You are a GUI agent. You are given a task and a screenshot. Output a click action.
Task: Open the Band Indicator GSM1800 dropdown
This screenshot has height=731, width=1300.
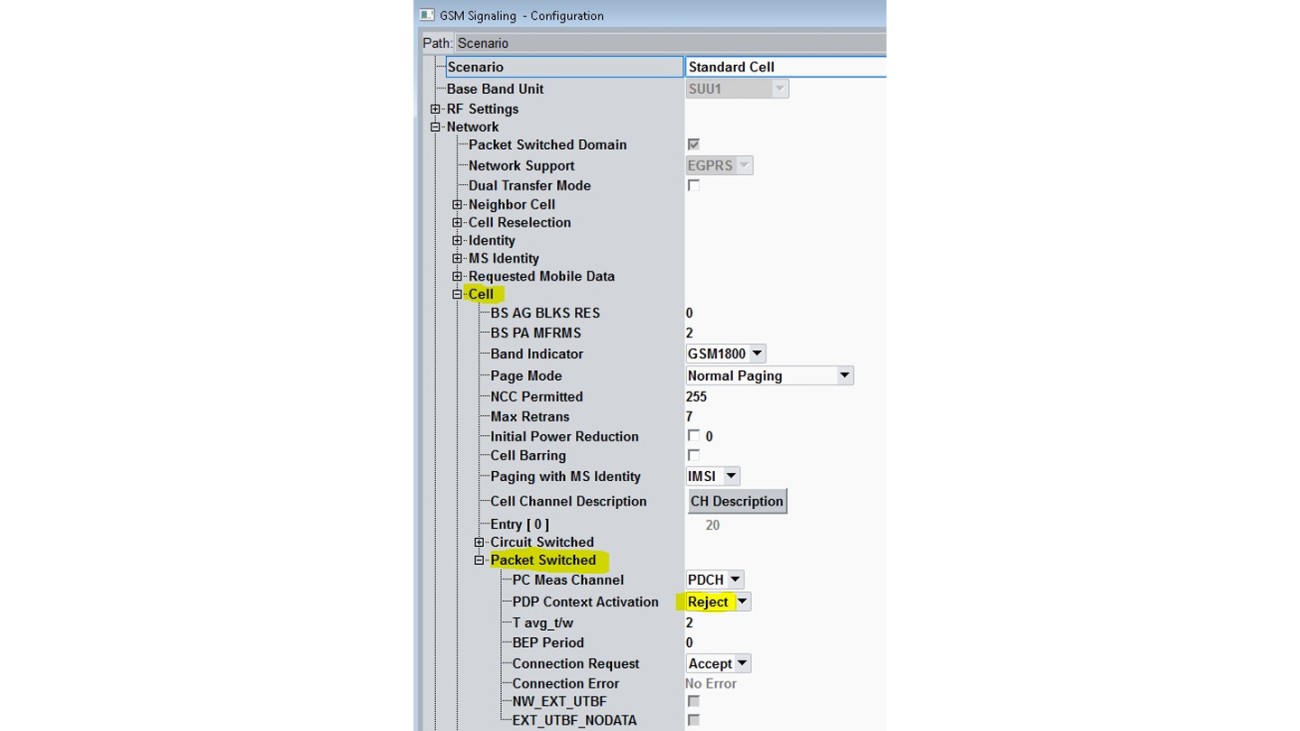tap(726, 353)
